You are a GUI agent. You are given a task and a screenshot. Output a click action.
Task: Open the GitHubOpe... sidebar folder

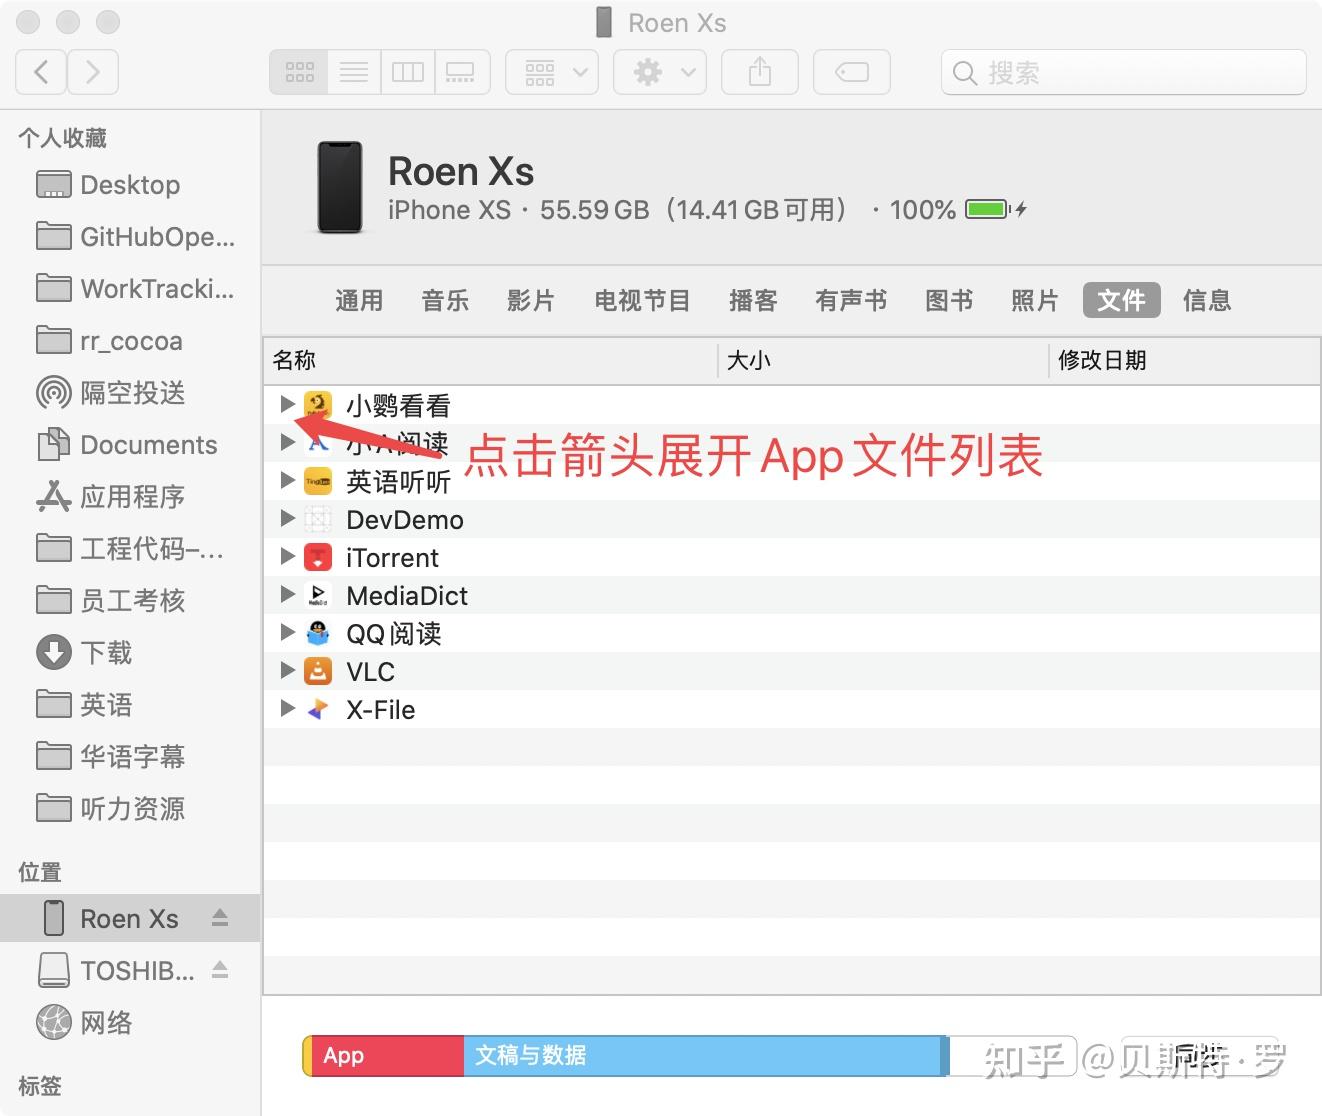click(130, 237)
